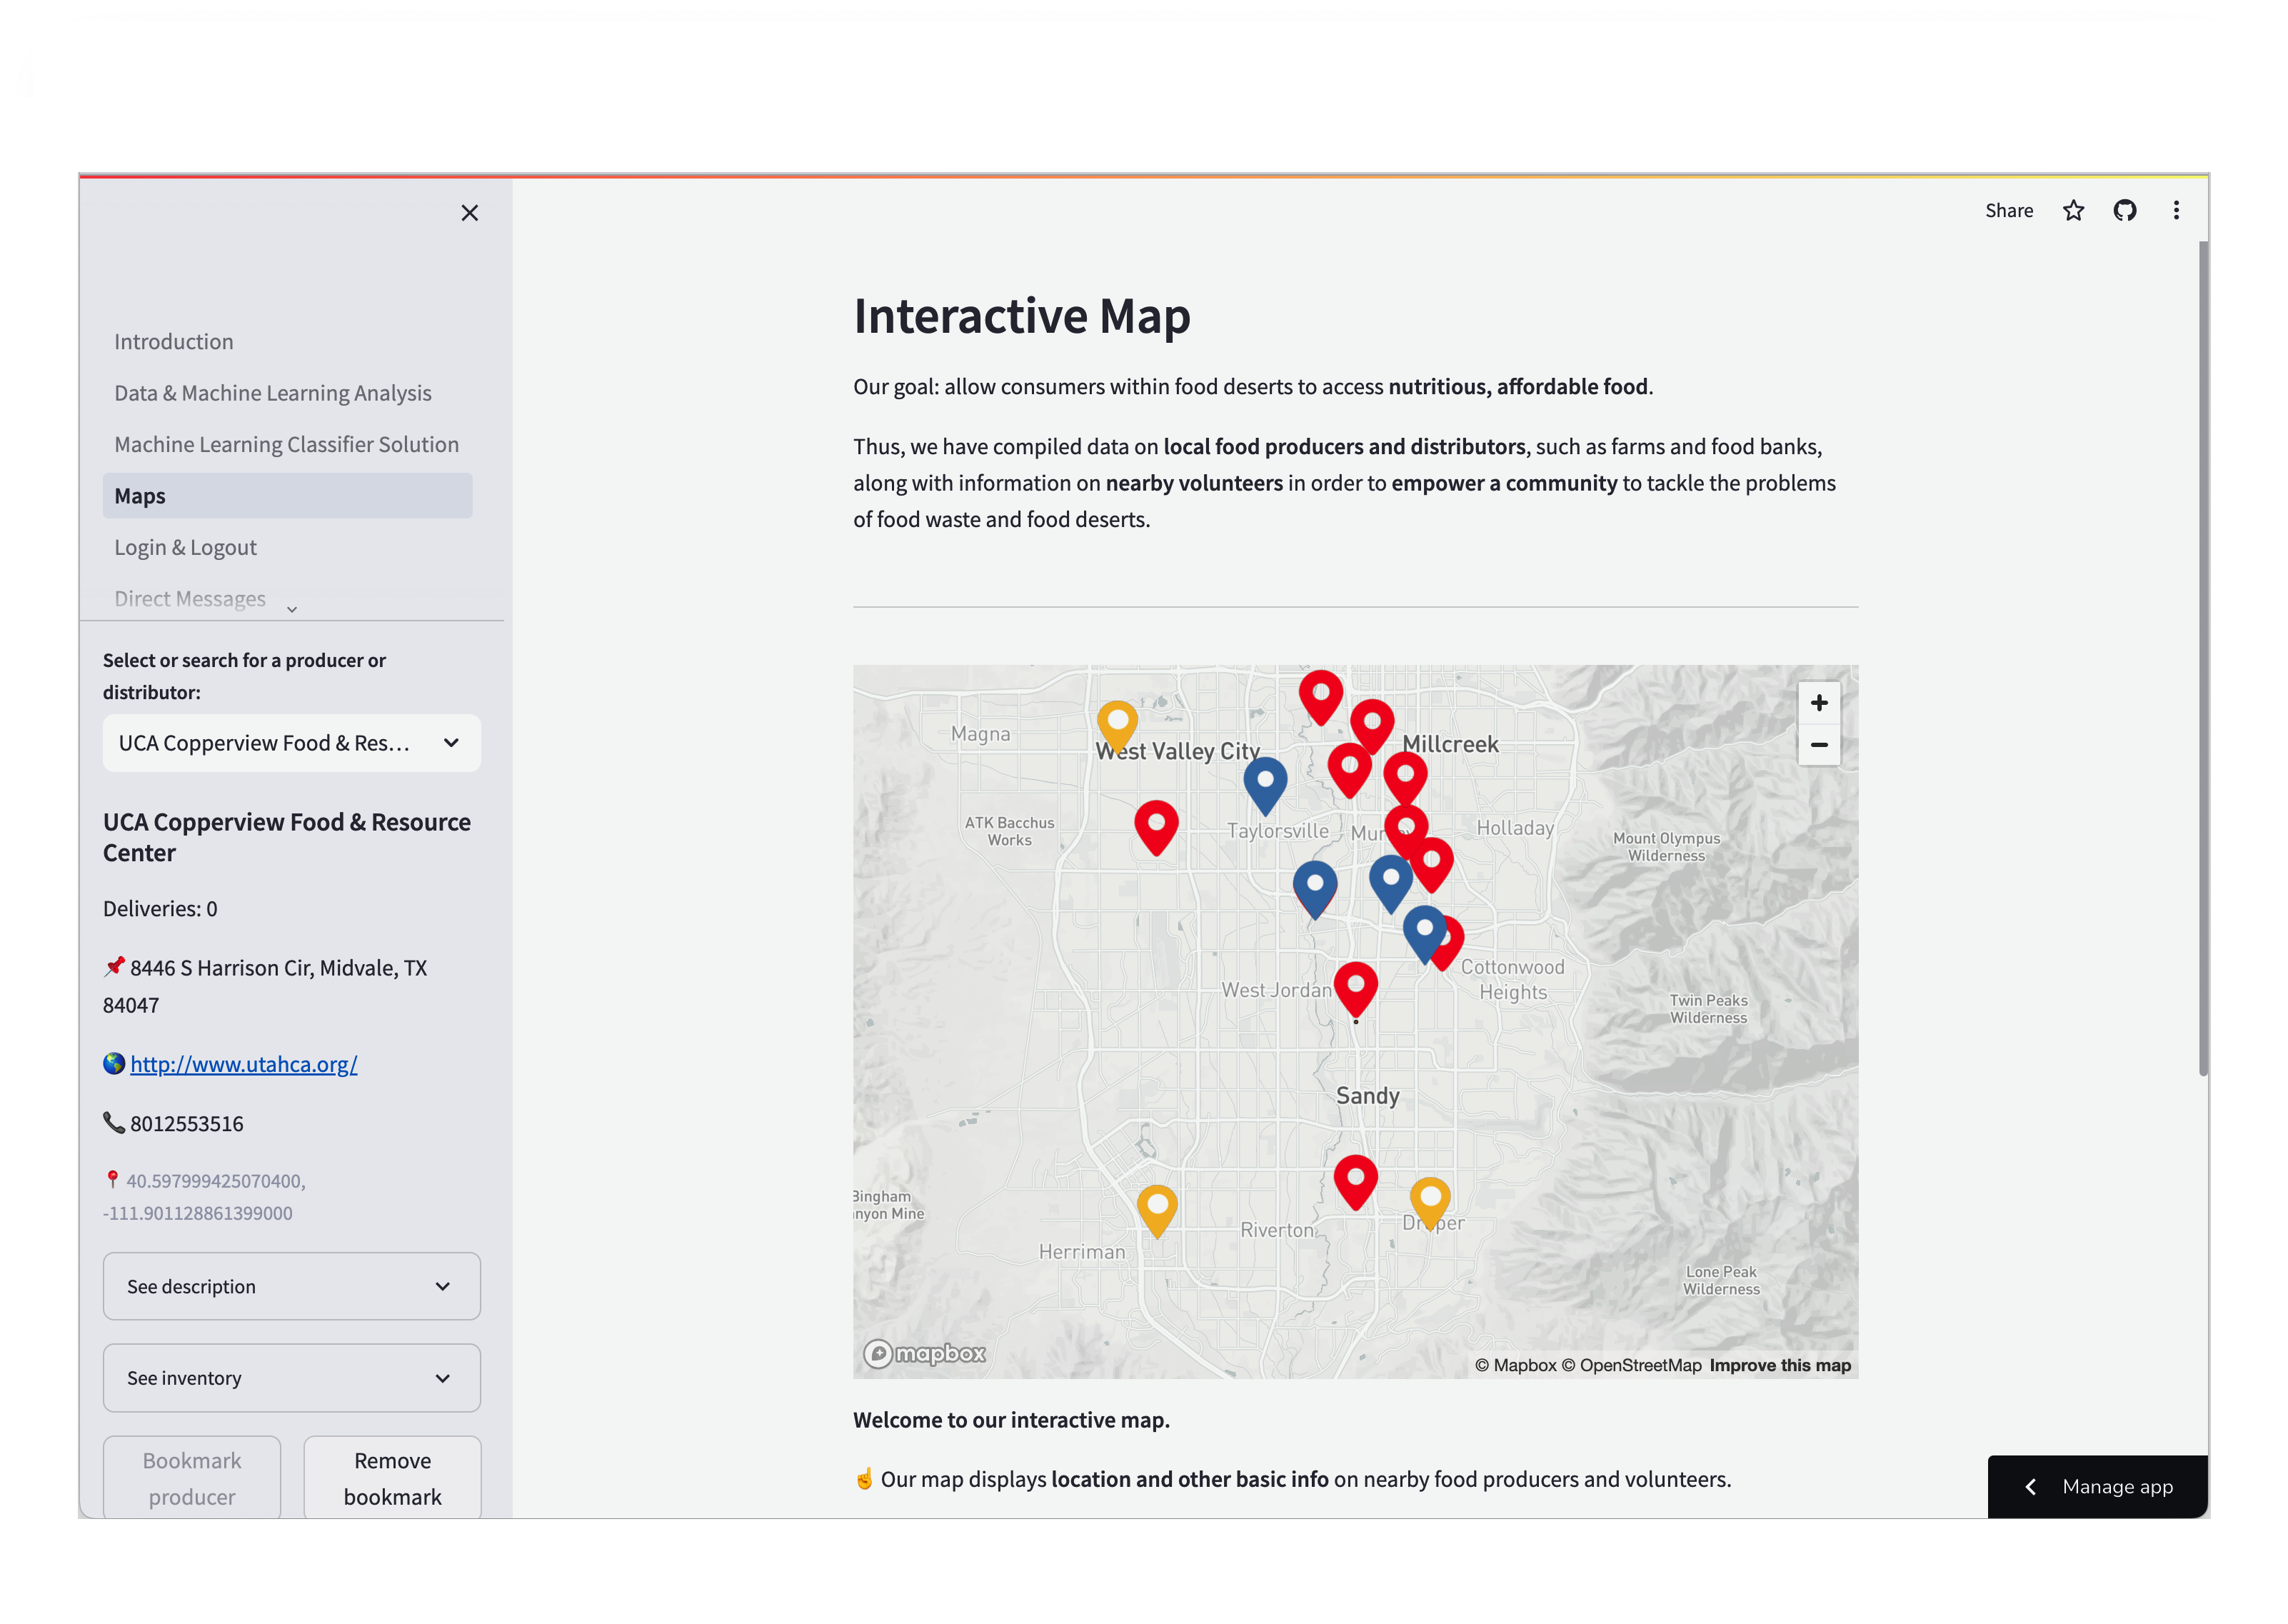2288x1624 pixels.
Task: Close the sidebar with X icon
Action: tap(469, 213)
